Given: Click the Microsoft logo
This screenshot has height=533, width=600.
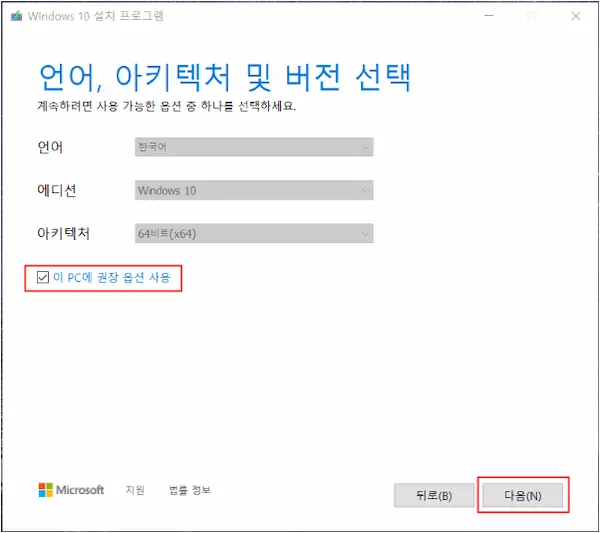Looking at the screenshot, I should (x=71, y=490).
